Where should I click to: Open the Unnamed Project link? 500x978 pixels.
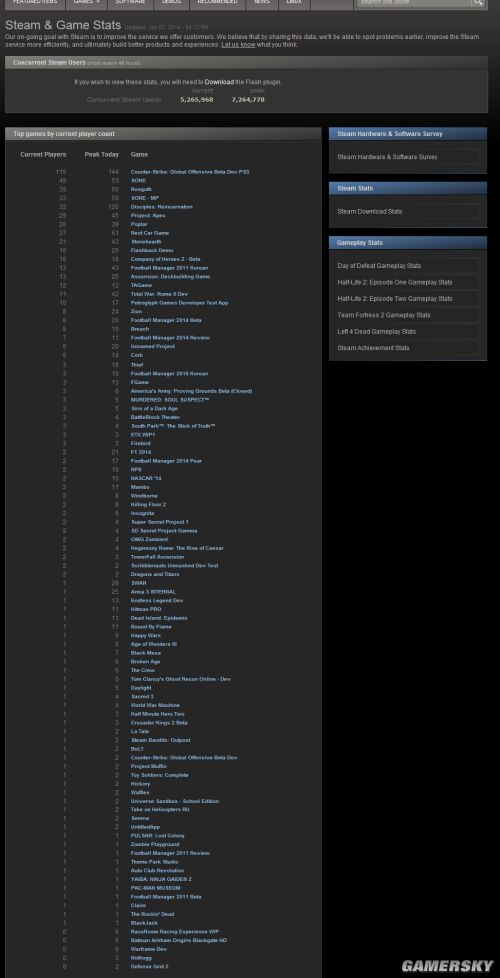[153, 346]
